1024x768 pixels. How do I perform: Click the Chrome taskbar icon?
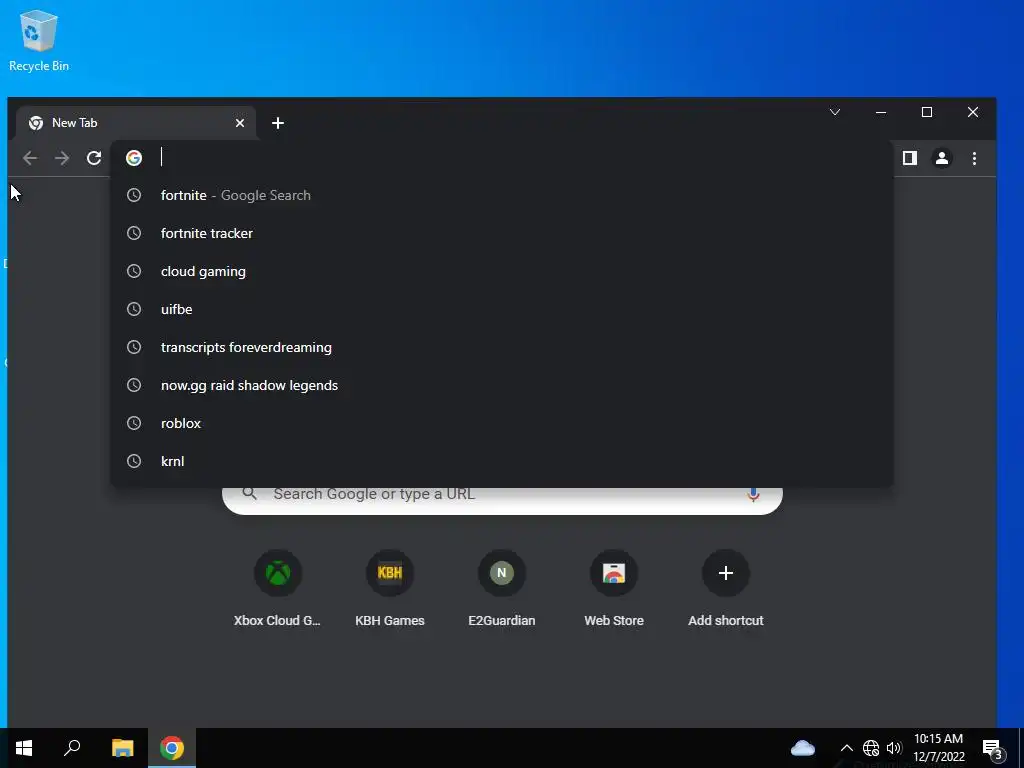click(x=172, y=748)
